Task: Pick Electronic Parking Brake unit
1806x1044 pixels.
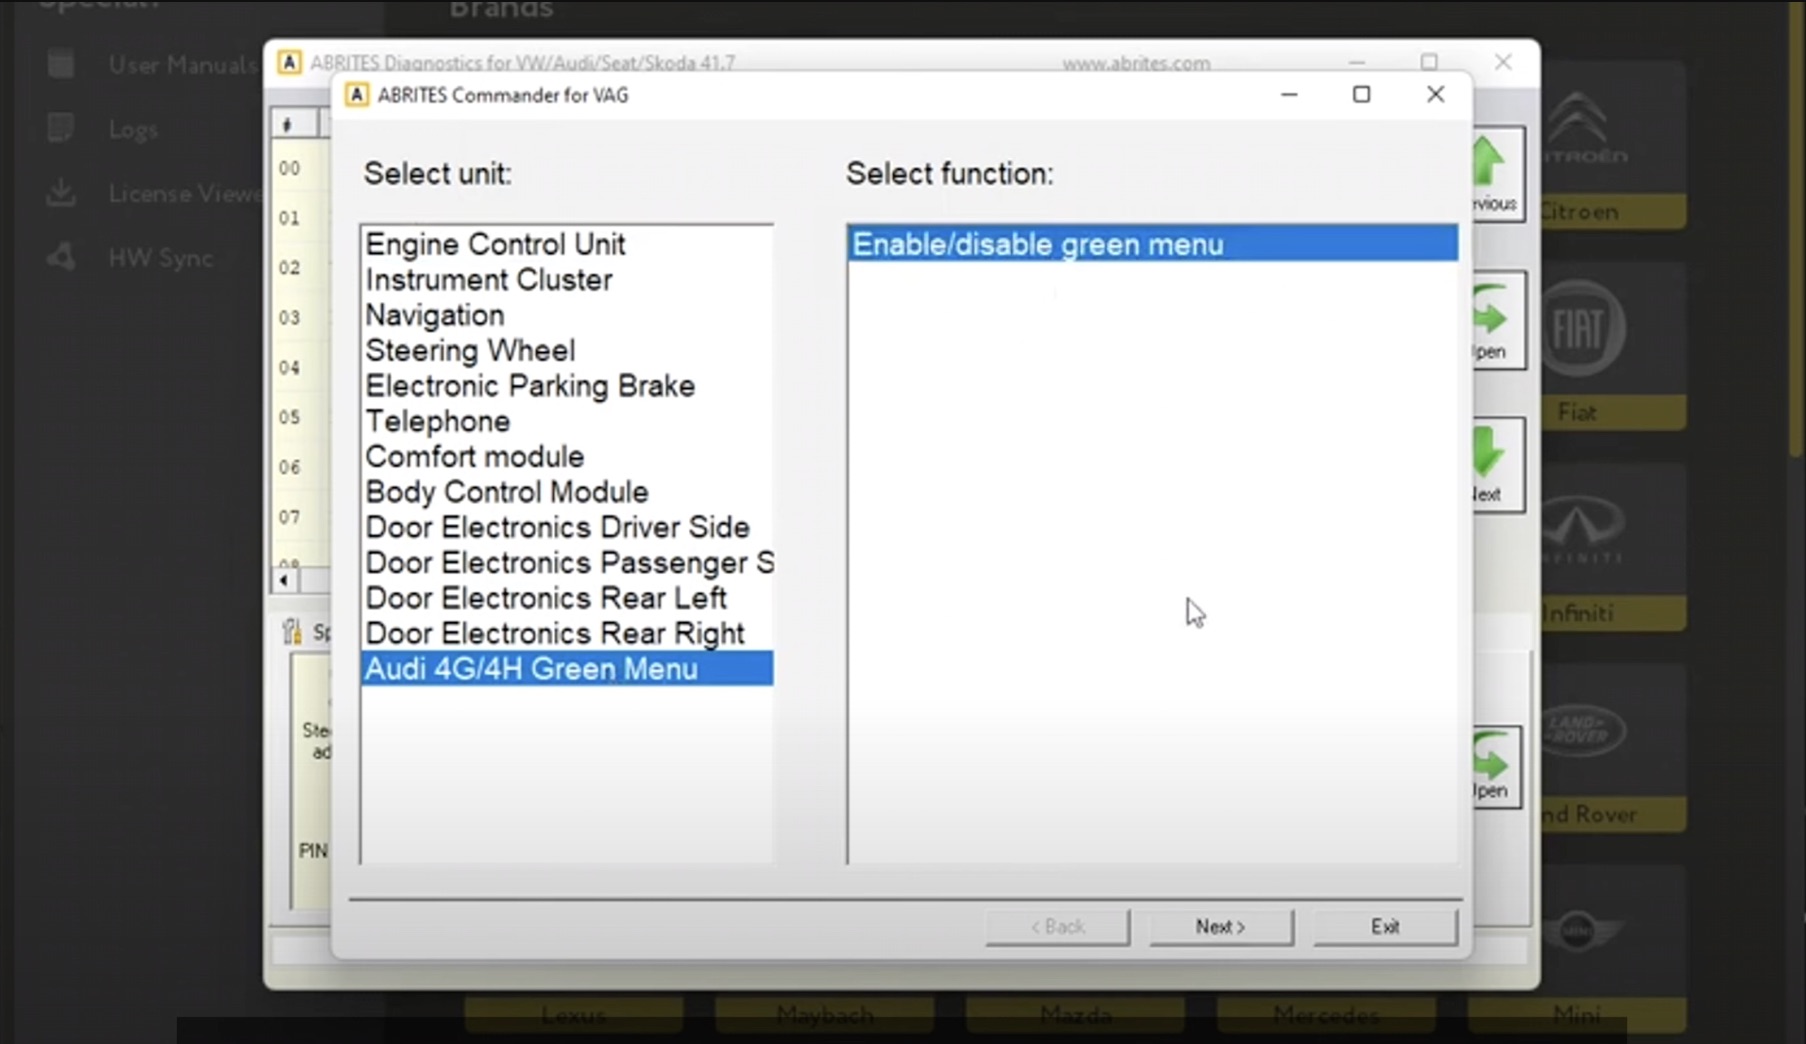Action: (566, 386)
